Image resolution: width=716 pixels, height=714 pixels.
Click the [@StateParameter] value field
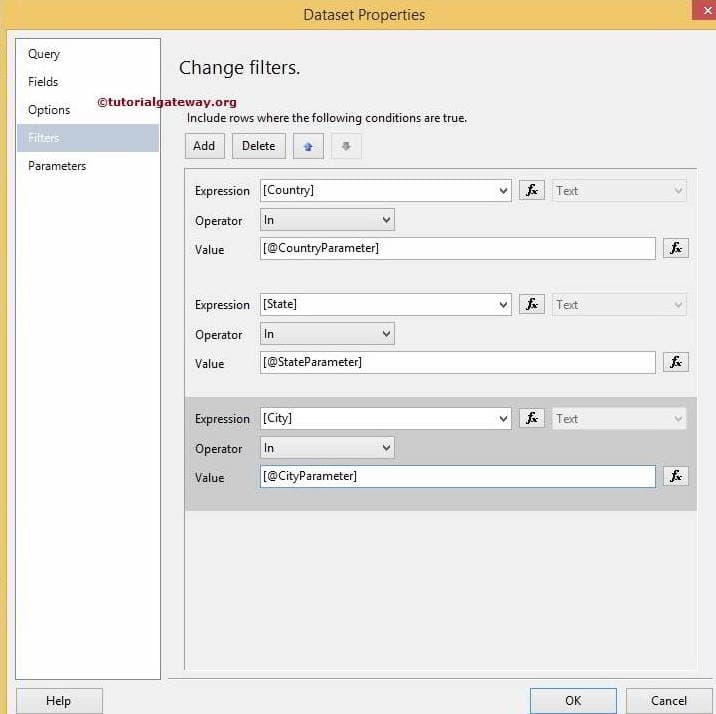[458, 362]
